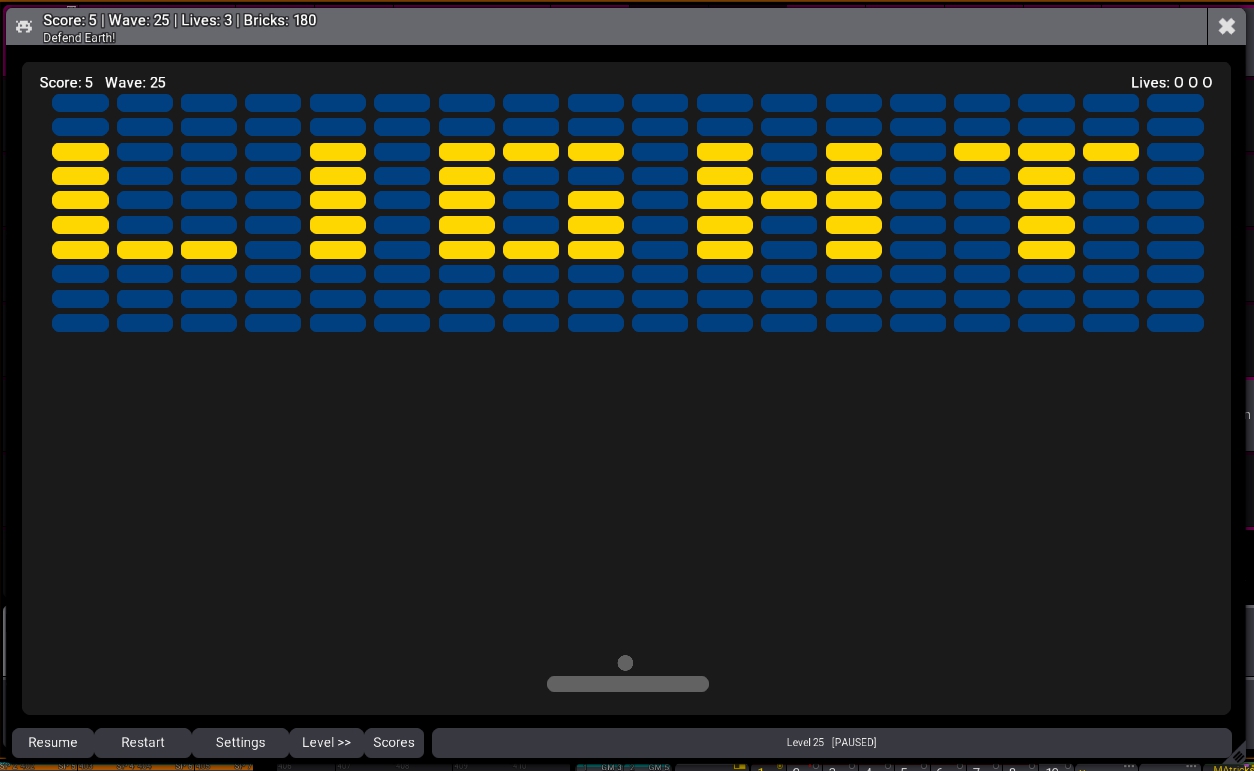1254x771 pixels.
Task: Restart the game
Action: 143,743
